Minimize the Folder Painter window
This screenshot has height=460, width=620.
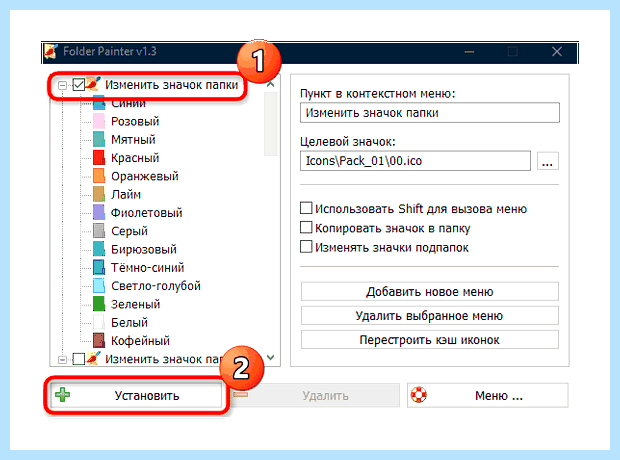[x=469, y=51]
